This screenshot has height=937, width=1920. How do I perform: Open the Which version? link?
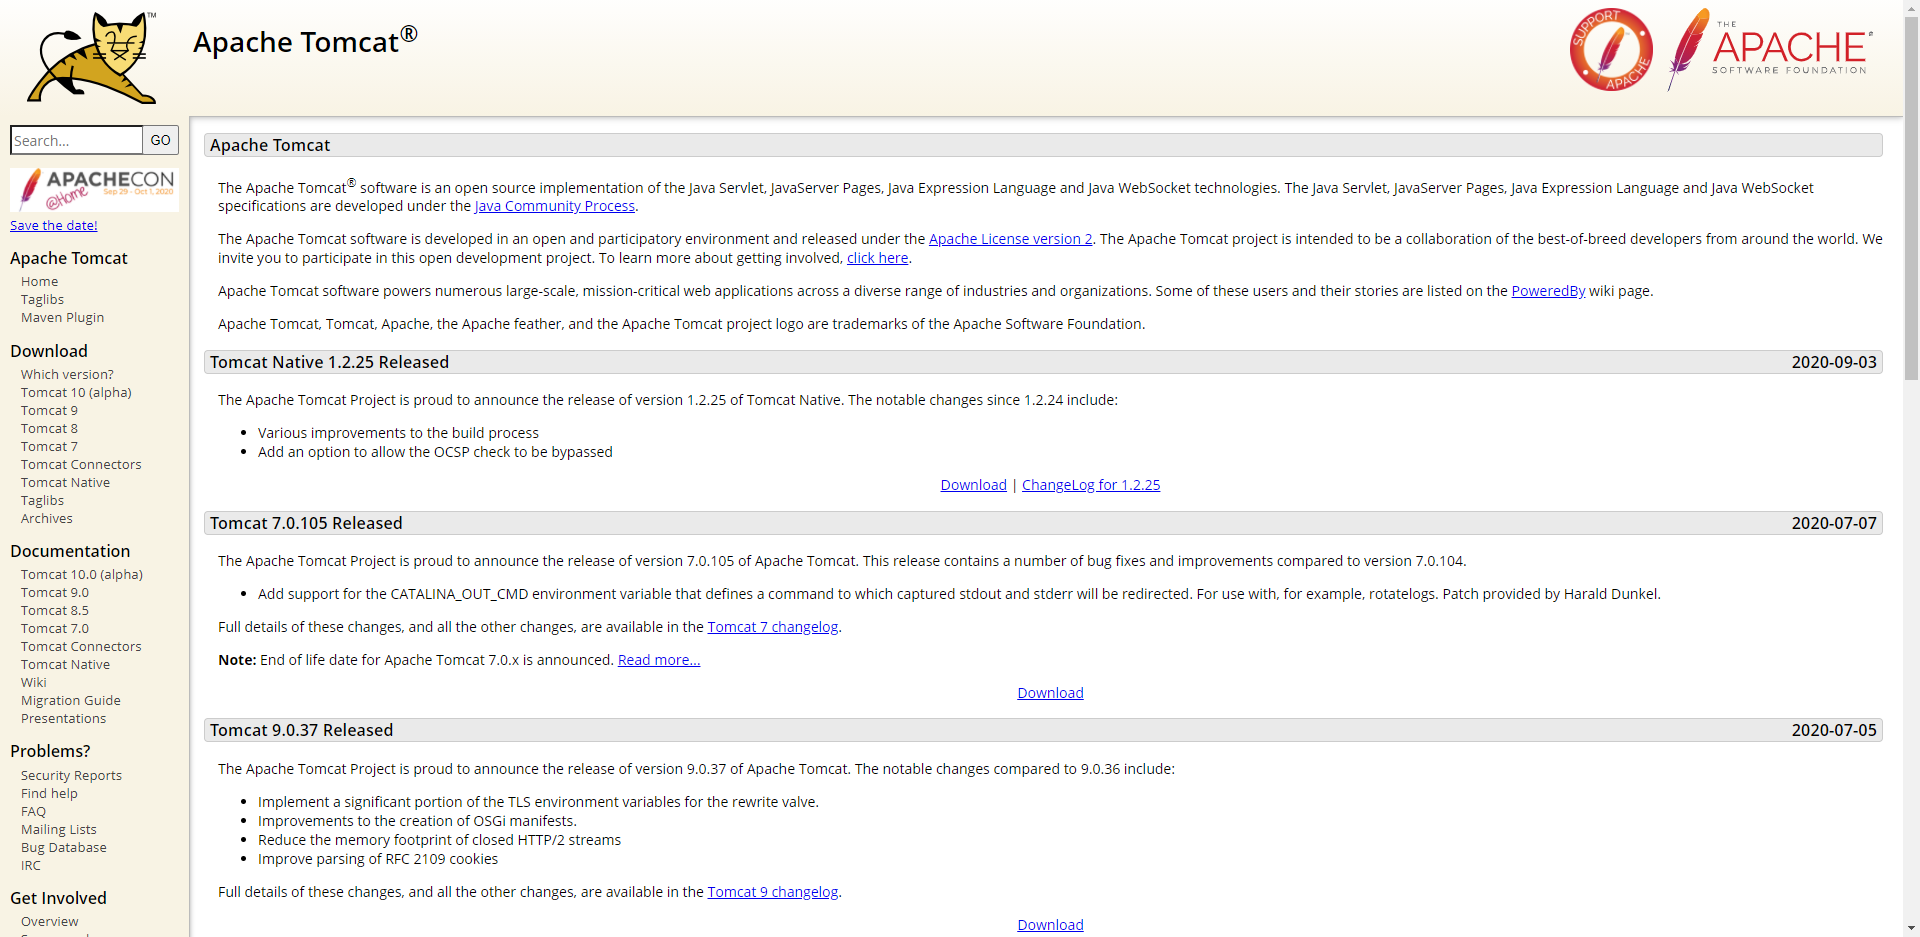pos(67,375)
